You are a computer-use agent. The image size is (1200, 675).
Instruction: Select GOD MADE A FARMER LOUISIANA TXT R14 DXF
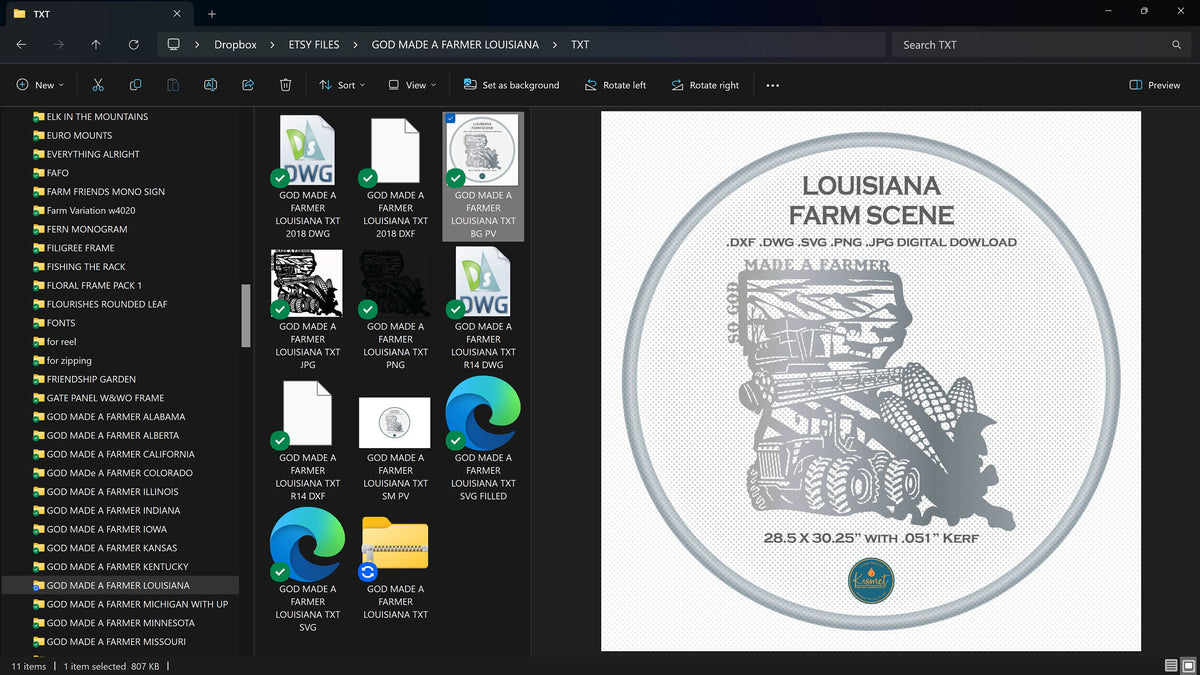308,438
